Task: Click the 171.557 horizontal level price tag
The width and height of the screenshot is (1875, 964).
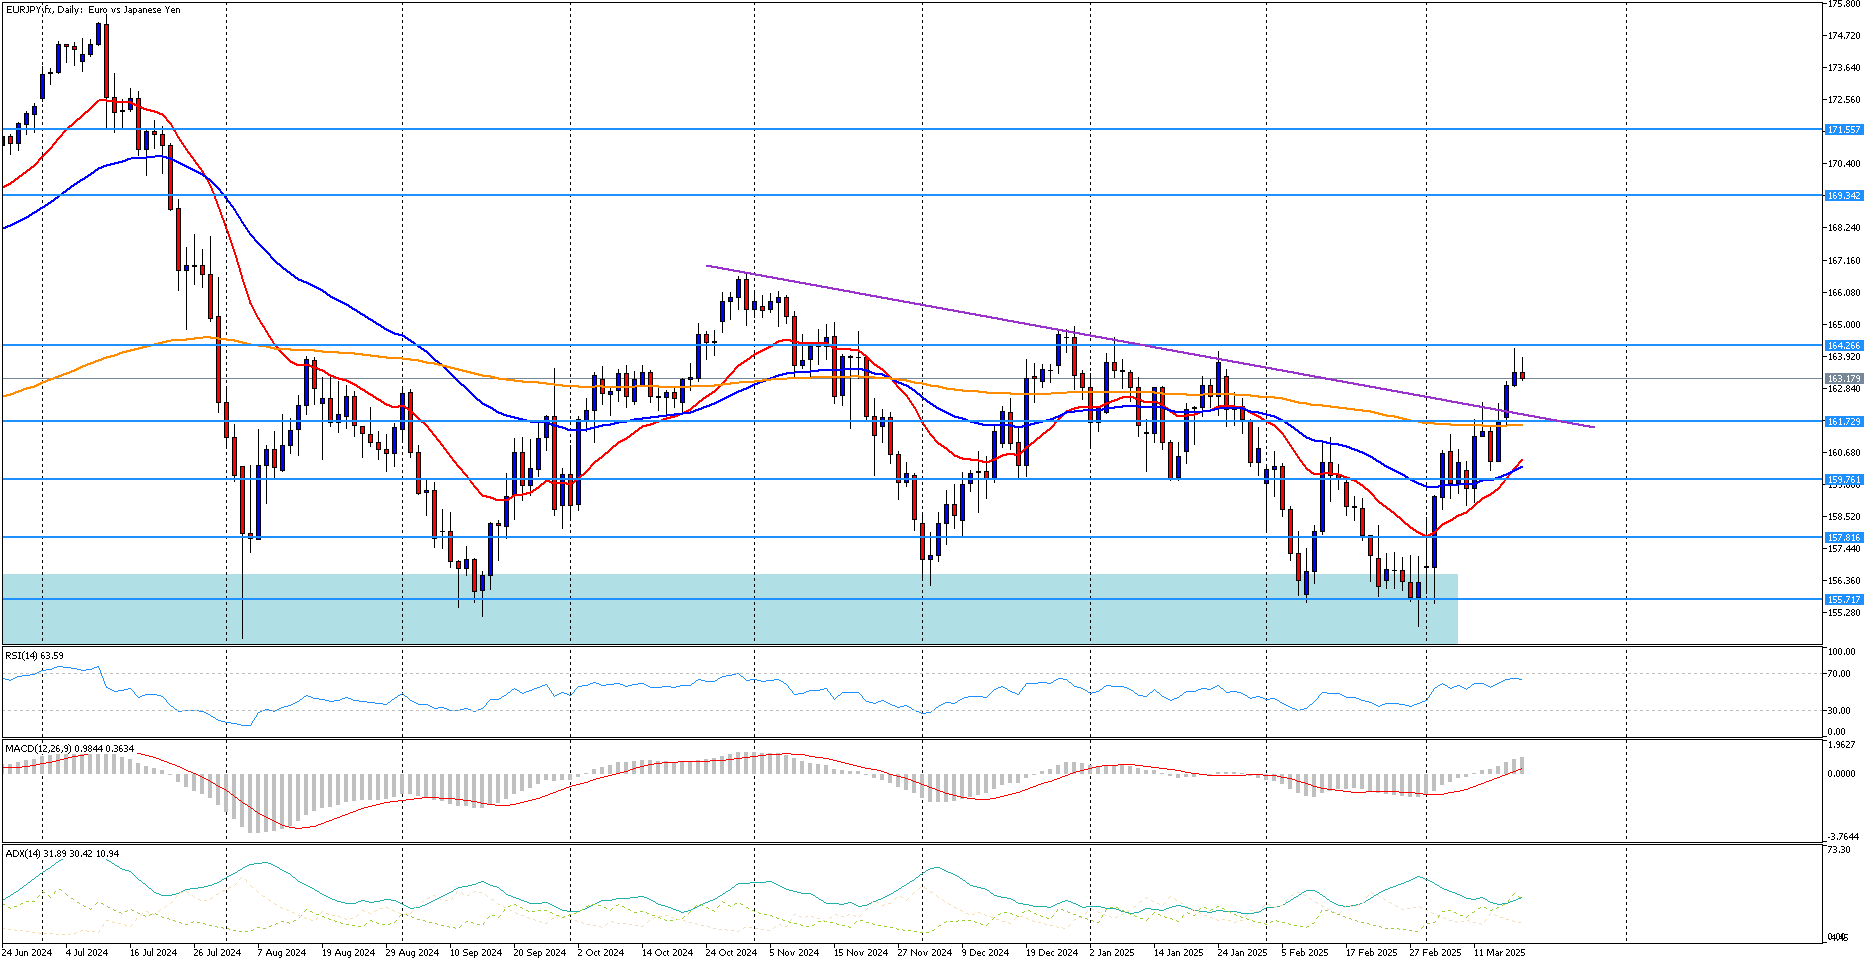Action: tap(1844, 130)
